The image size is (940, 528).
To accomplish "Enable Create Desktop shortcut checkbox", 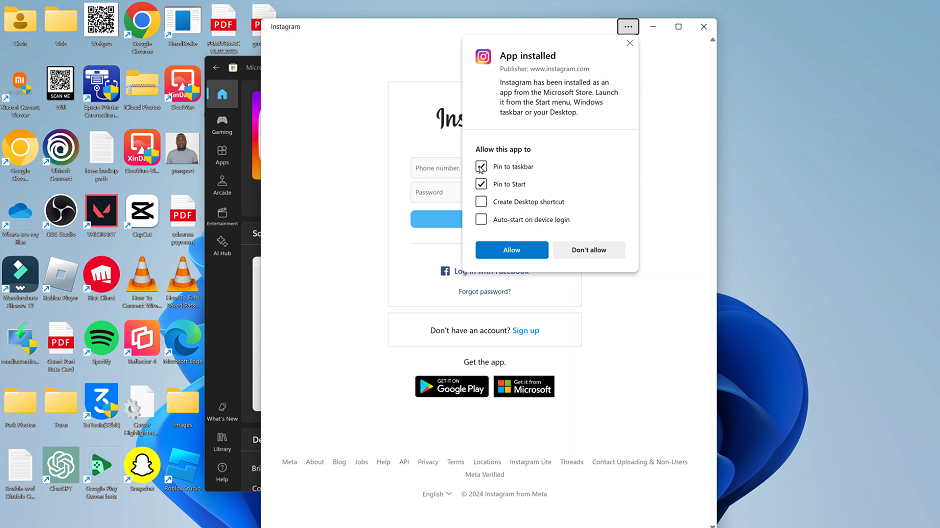I will 481,201.
